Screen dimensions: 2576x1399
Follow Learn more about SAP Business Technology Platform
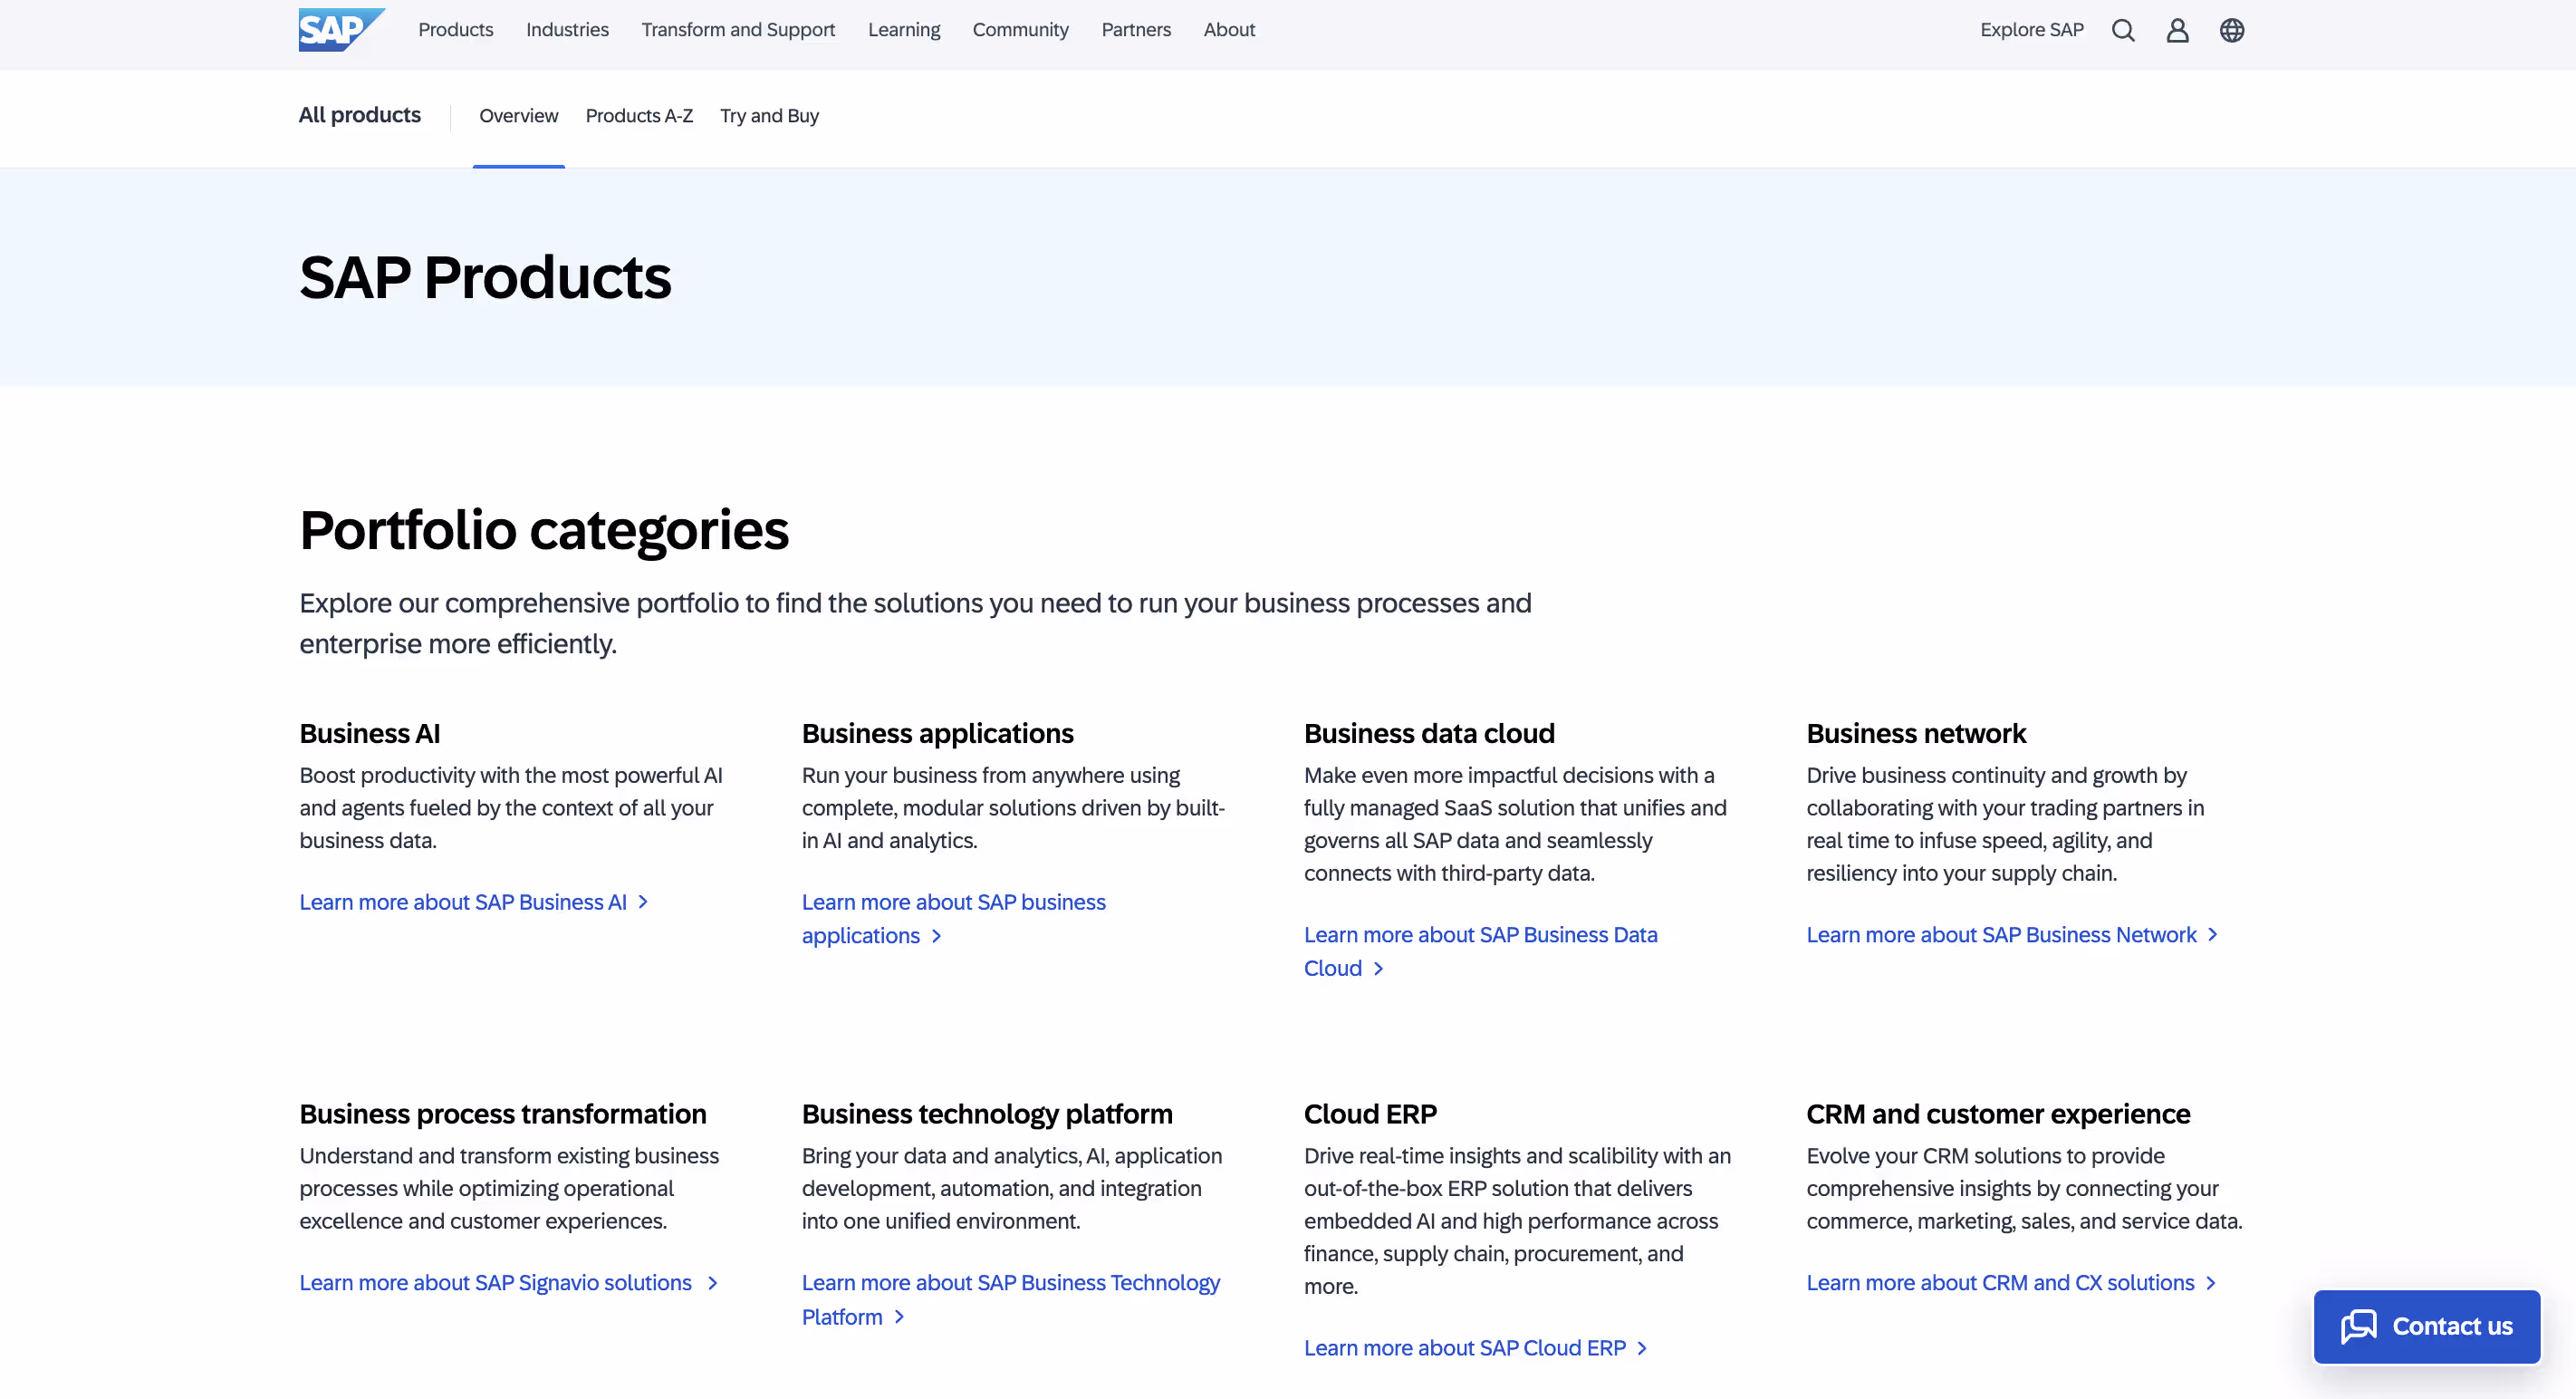tap(1011, 1300)
